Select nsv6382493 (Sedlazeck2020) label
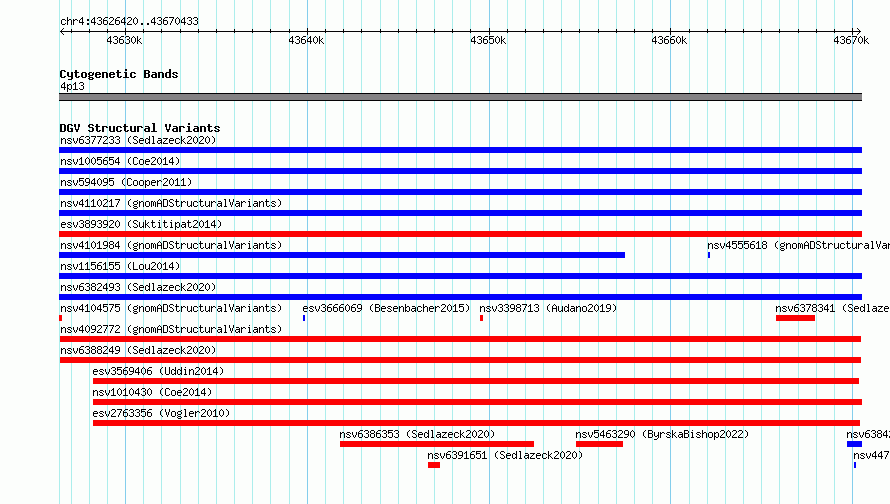This screenshot has height=504, width=890. pyautogui.click(x=138, y=287)
